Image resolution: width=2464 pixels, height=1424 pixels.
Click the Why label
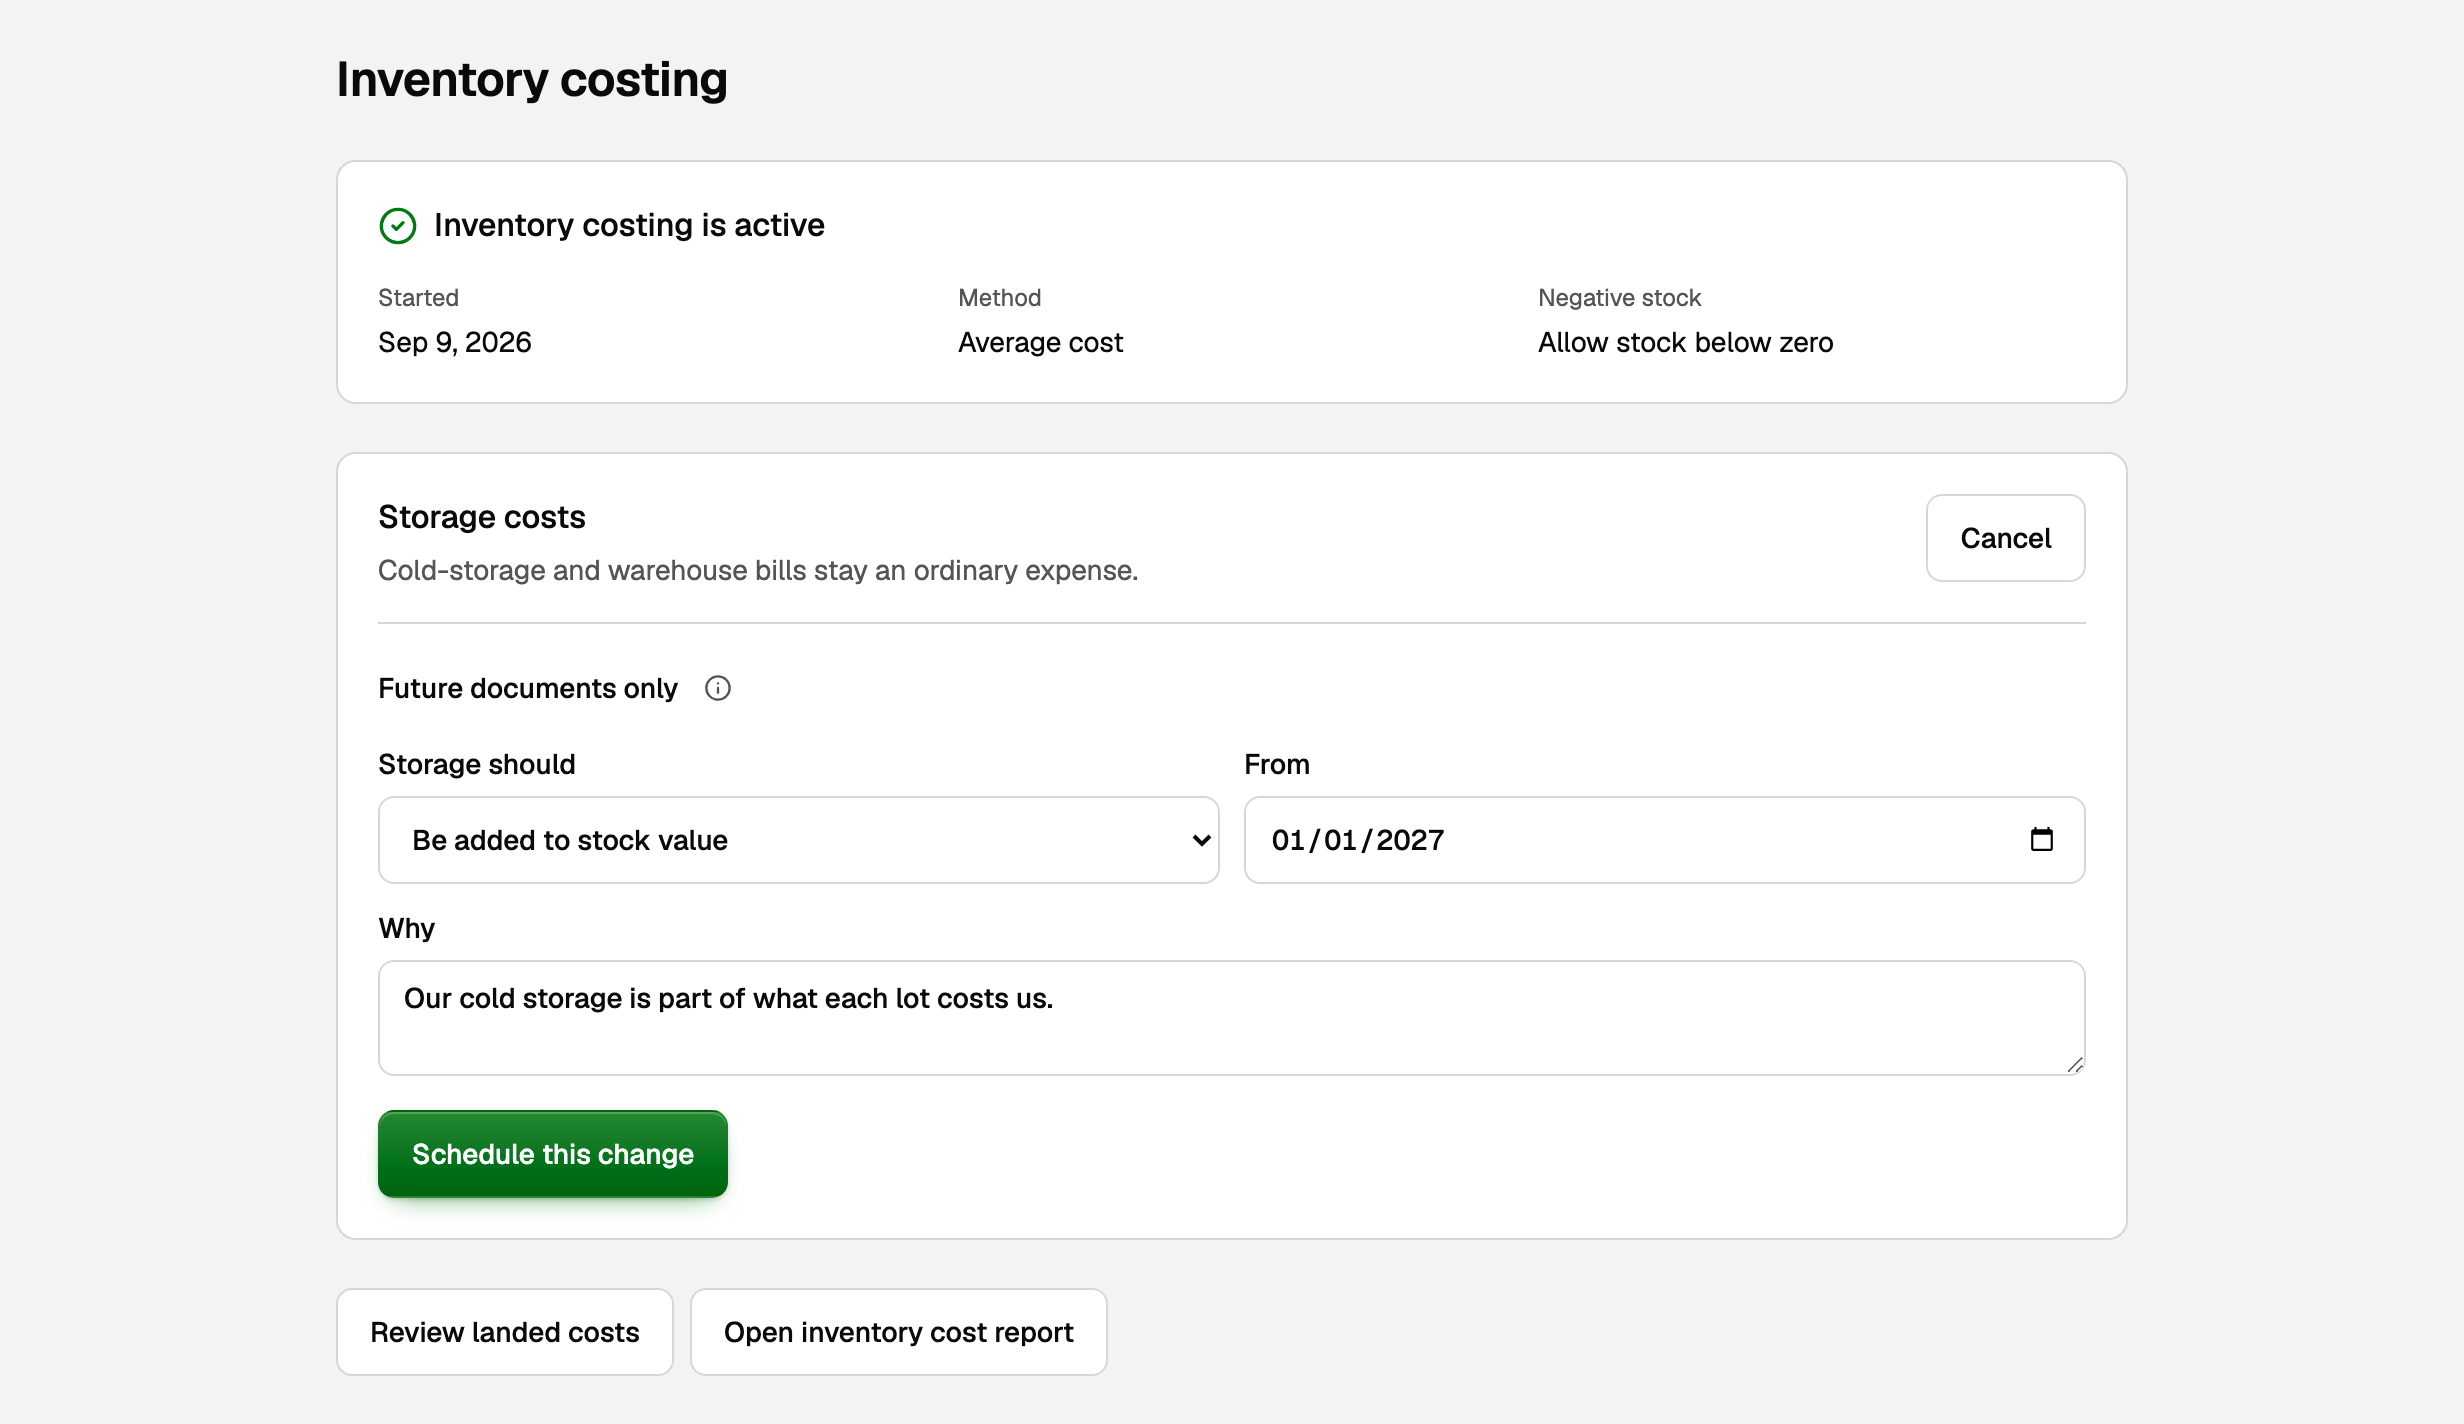407,928
